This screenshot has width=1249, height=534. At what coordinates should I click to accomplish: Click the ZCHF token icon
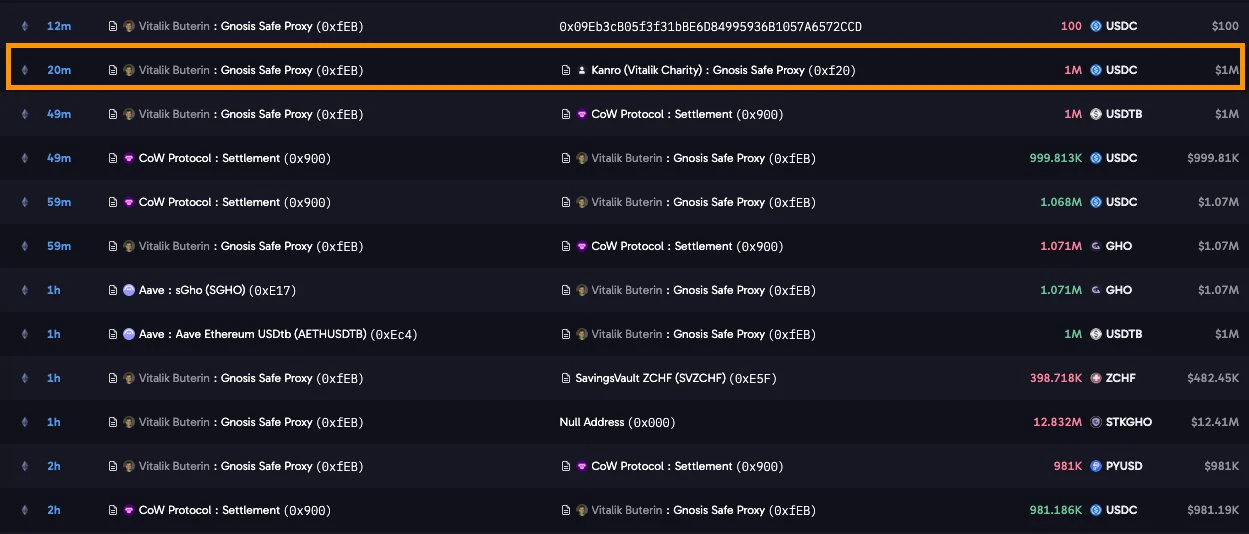[x=1096, y=378]
